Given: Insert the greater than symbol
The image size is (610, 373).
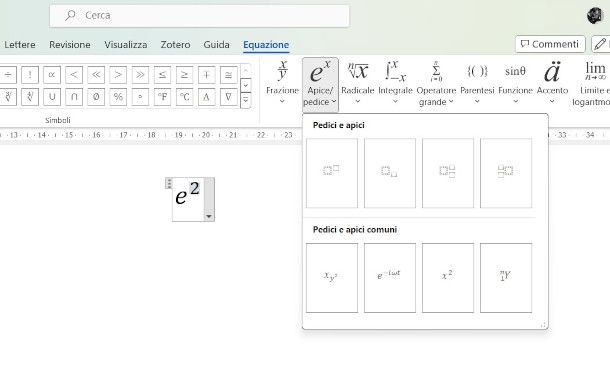Looking at the screenshot, I should point(118,74).
